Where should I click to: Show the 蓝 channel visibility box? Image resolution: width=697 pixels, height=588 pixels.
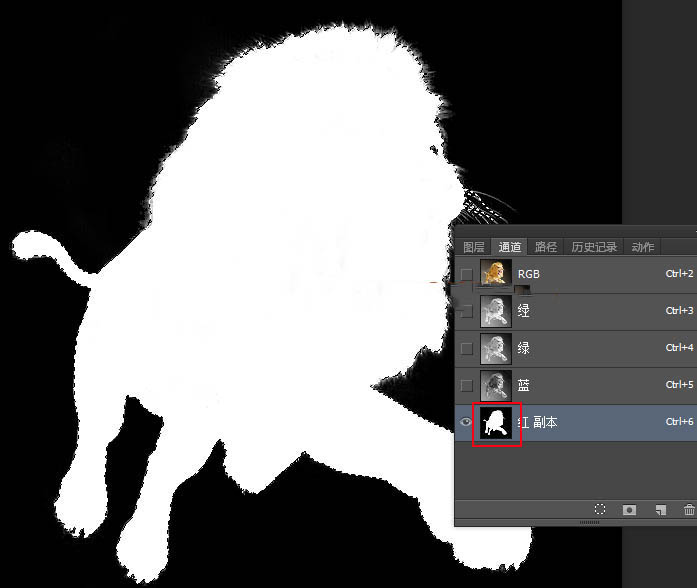click(x=466, y=385)
